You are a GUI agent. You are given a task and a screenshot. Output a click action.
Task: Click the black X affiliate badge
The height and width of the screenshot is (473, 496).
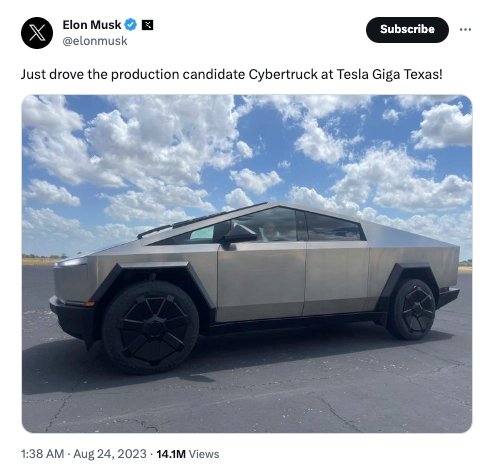(x=147, y=25)
